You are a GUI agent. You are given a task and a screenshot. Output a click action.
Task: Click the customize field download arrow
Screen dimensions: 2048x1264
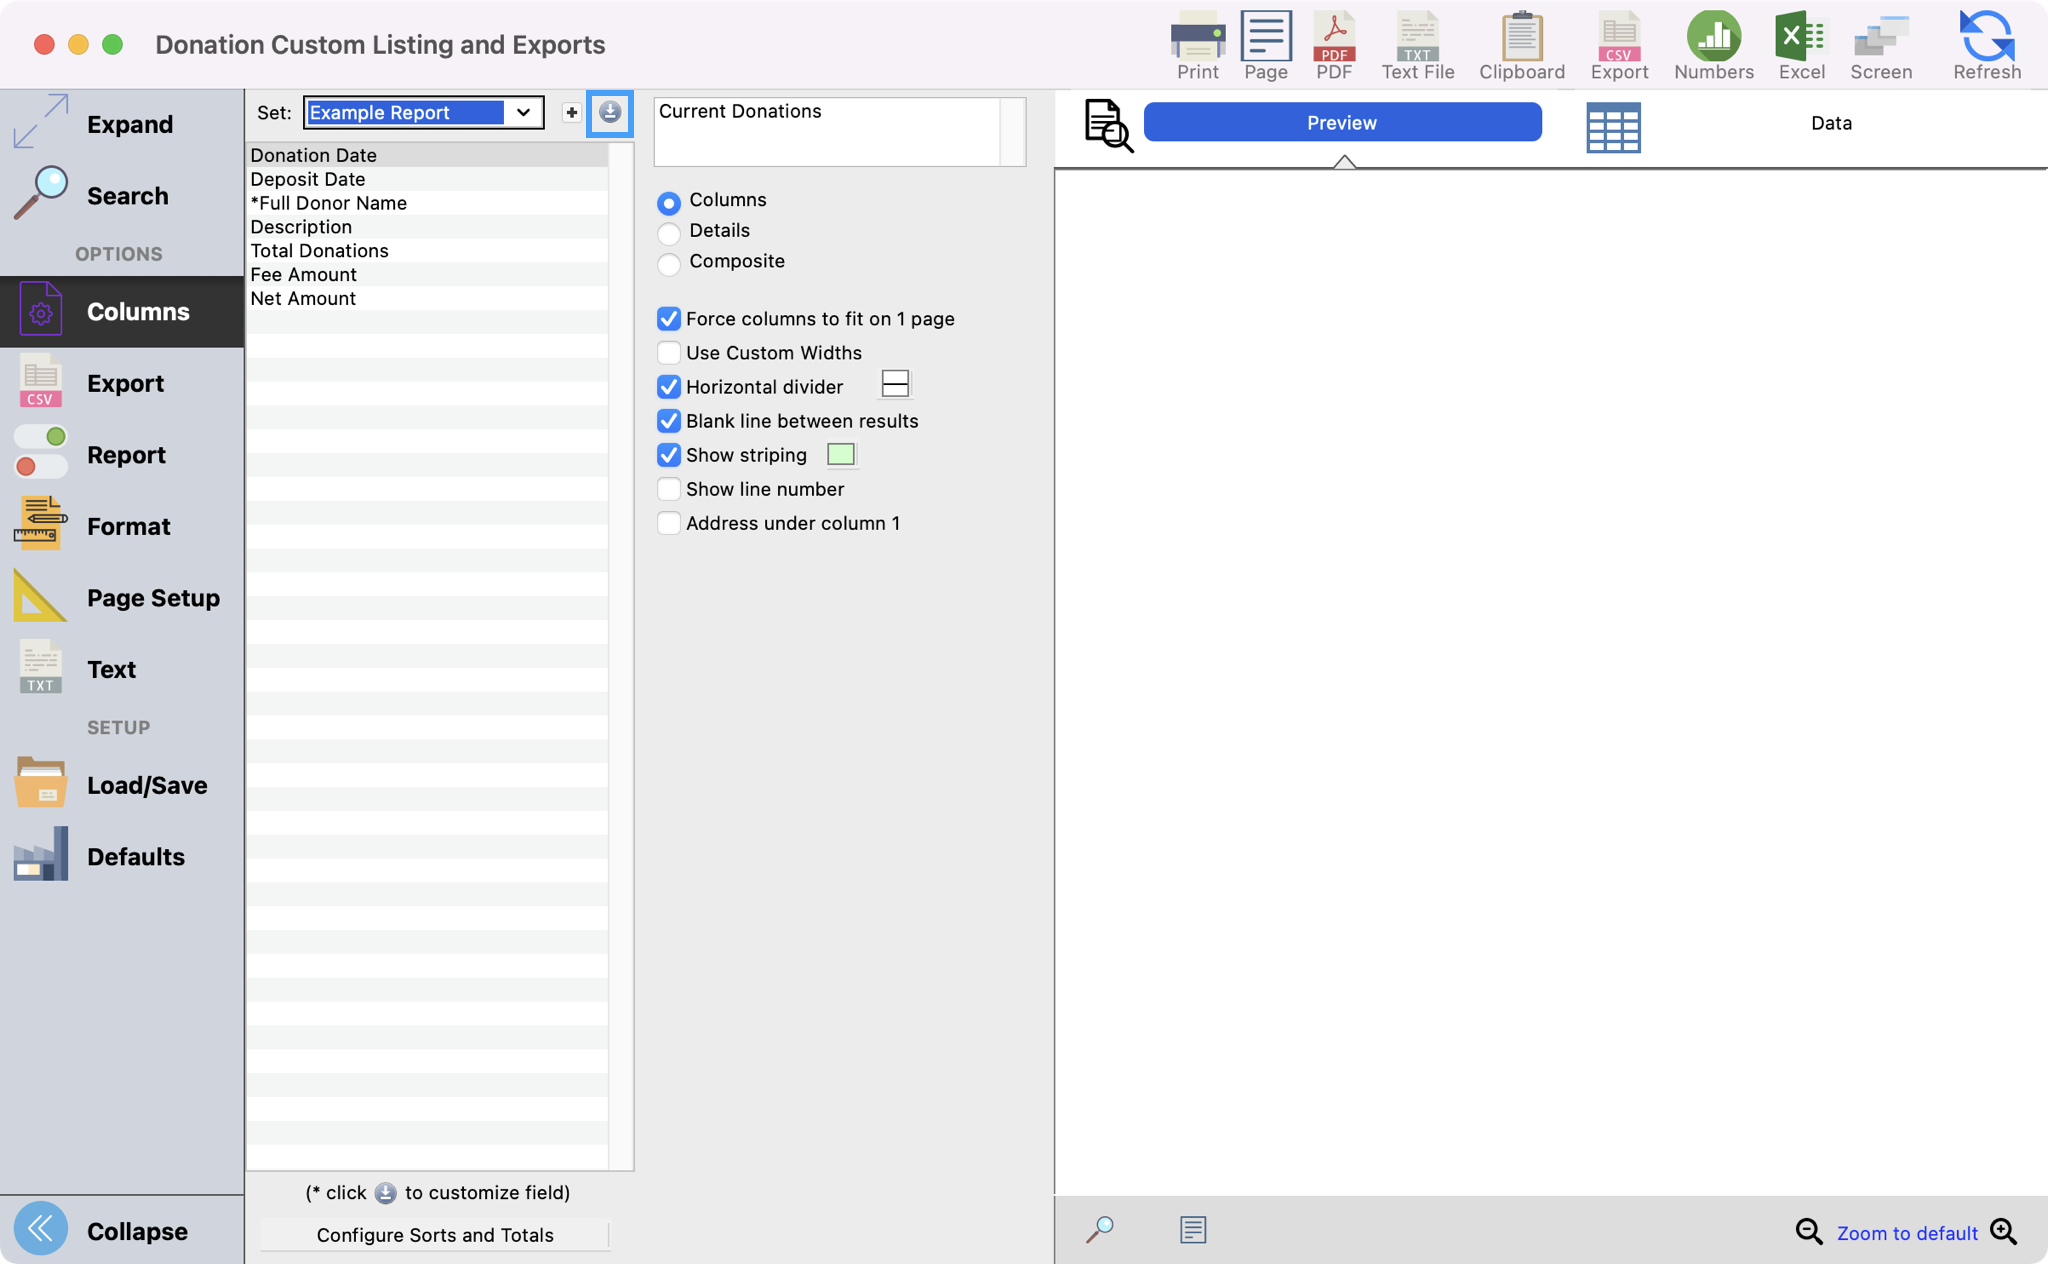[610, 113]
